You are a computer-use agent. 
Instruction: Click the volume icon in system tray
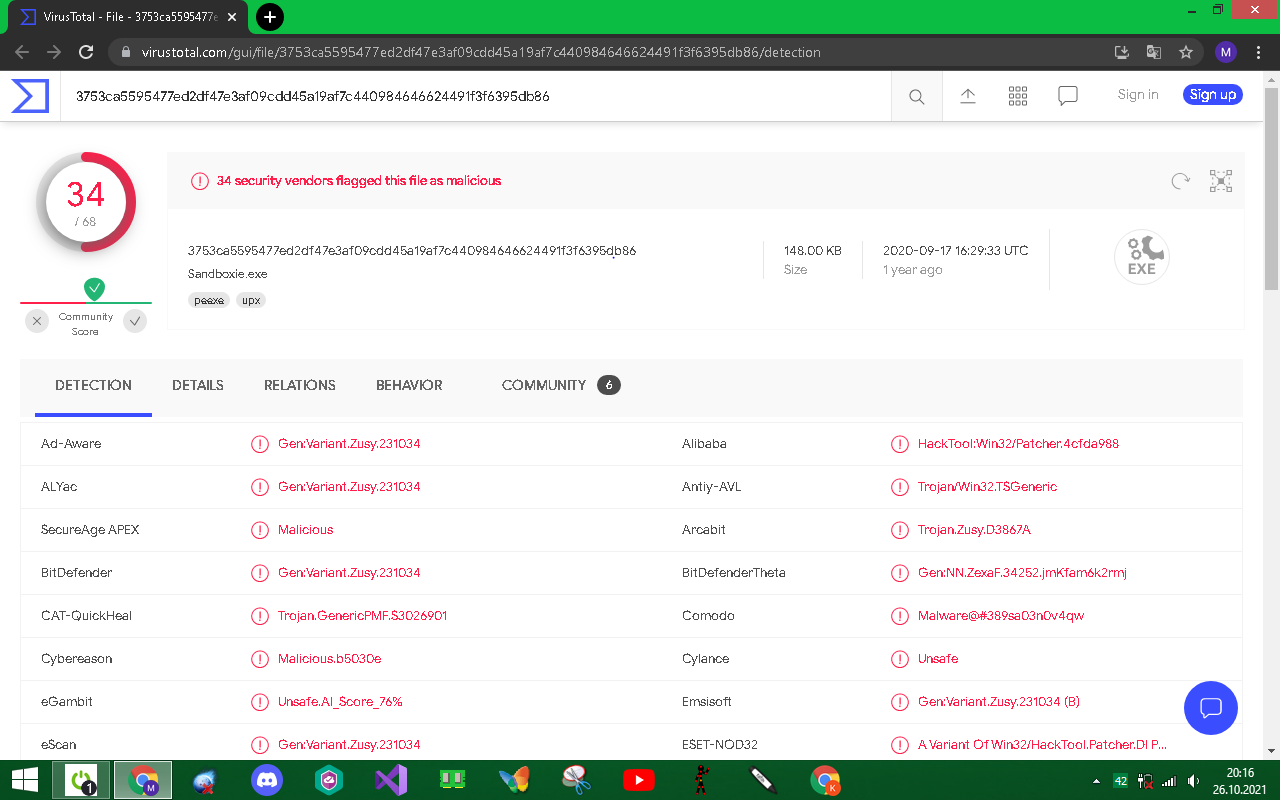pos(1193,781)
